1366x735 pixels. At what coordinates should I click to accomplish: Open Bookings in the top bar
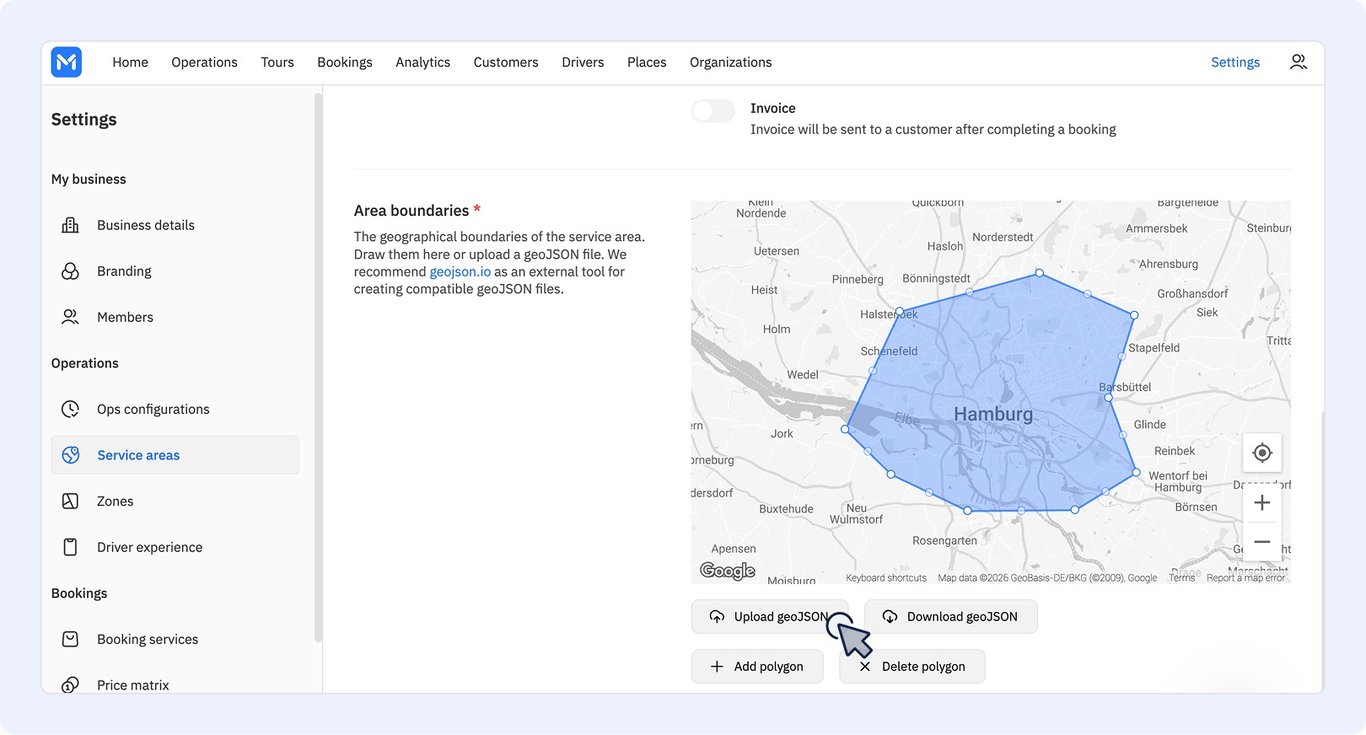click(x=345, y=62)
